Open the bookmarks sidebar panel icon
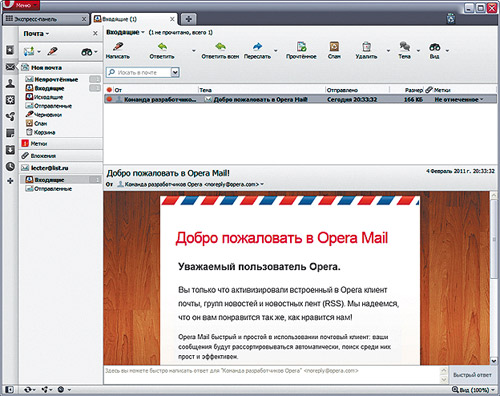500x396 pixels. tap(10, 50)
